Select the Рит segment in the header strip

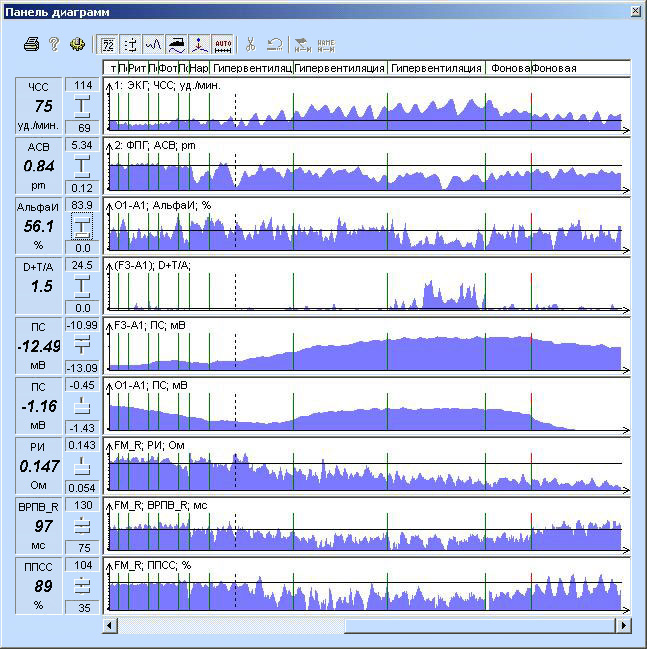[137, 68]
